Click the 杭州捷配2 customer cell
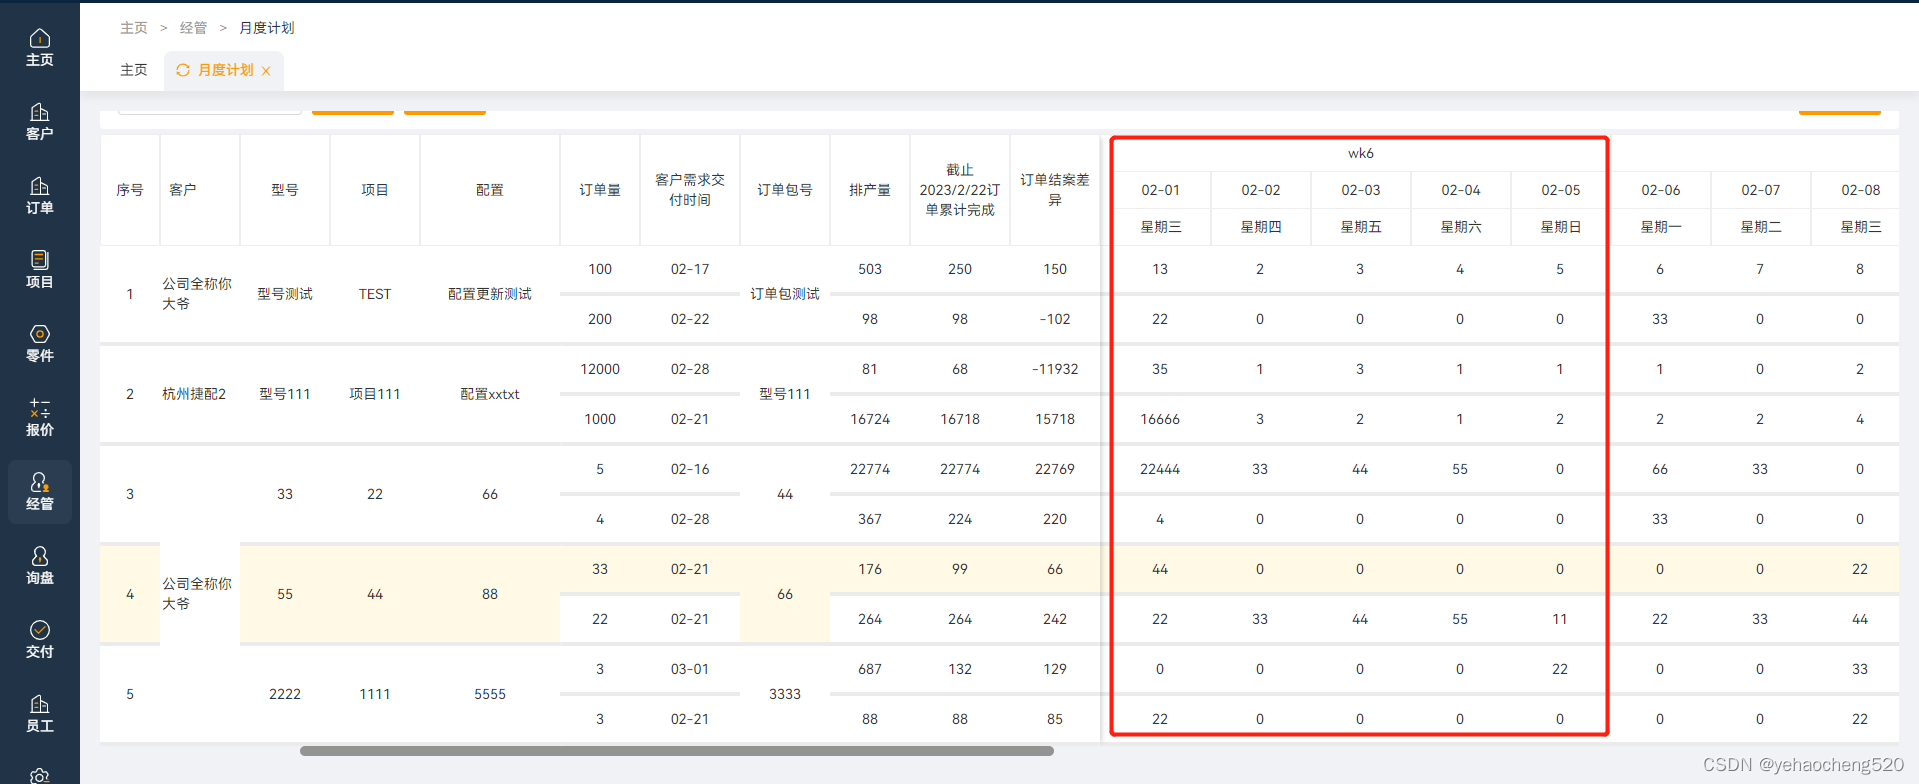The height and width of the screenshot is (784, 1919). click(x=200, y=394)
